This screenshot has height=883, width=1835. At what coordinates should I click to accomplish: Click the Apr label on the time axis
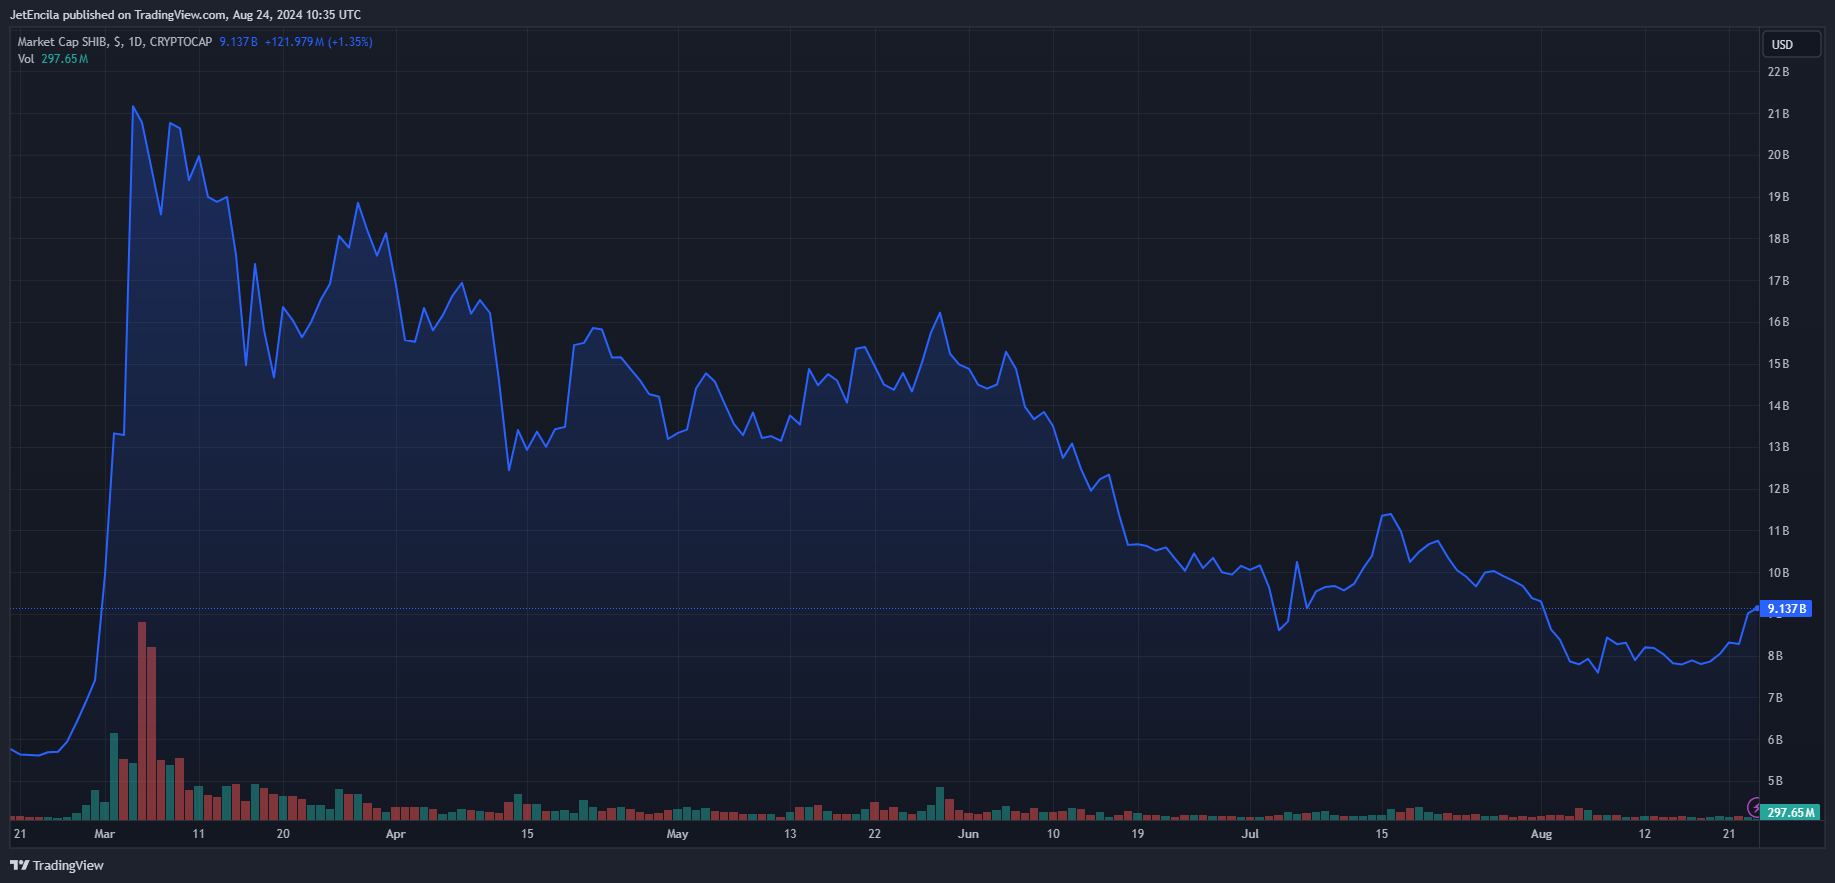click(x=396, y=834)
